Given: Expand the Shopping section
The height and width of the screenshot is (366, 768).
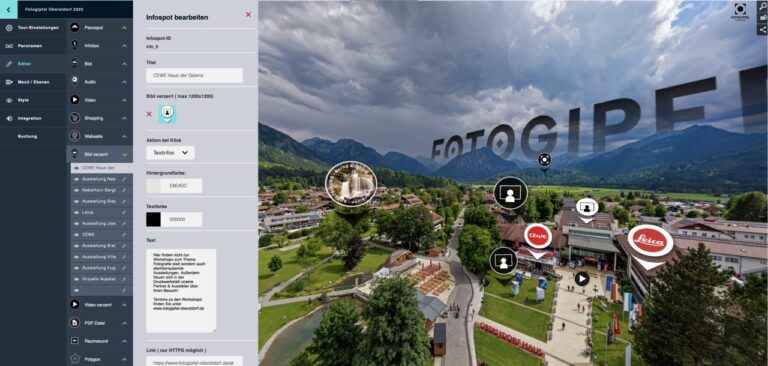Looking at the screenshot, I should pos(124,118).
